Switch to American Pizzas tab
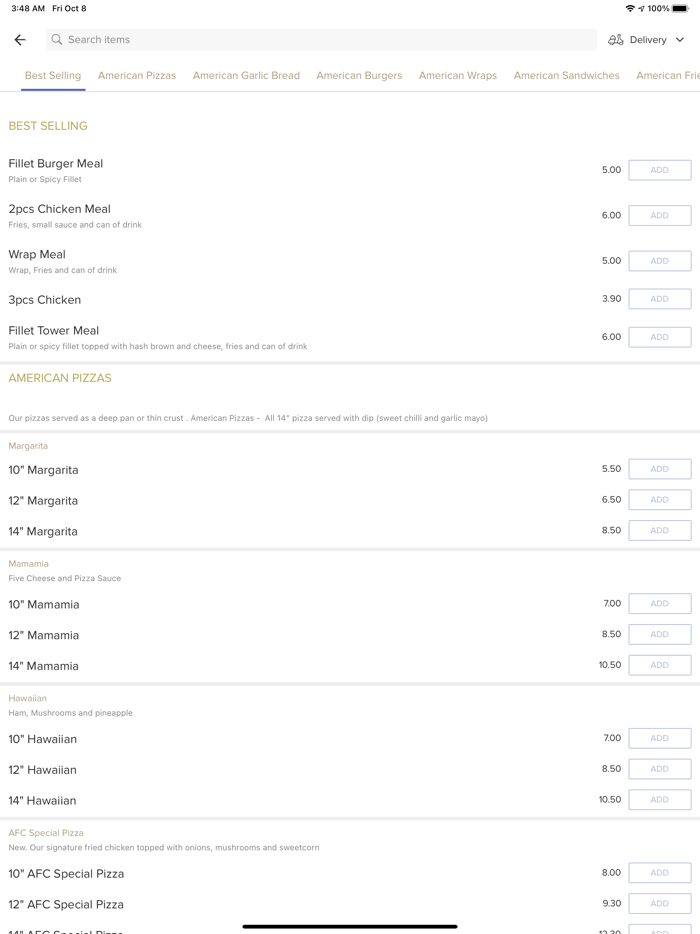700x934 pixels. click(137, 75)
